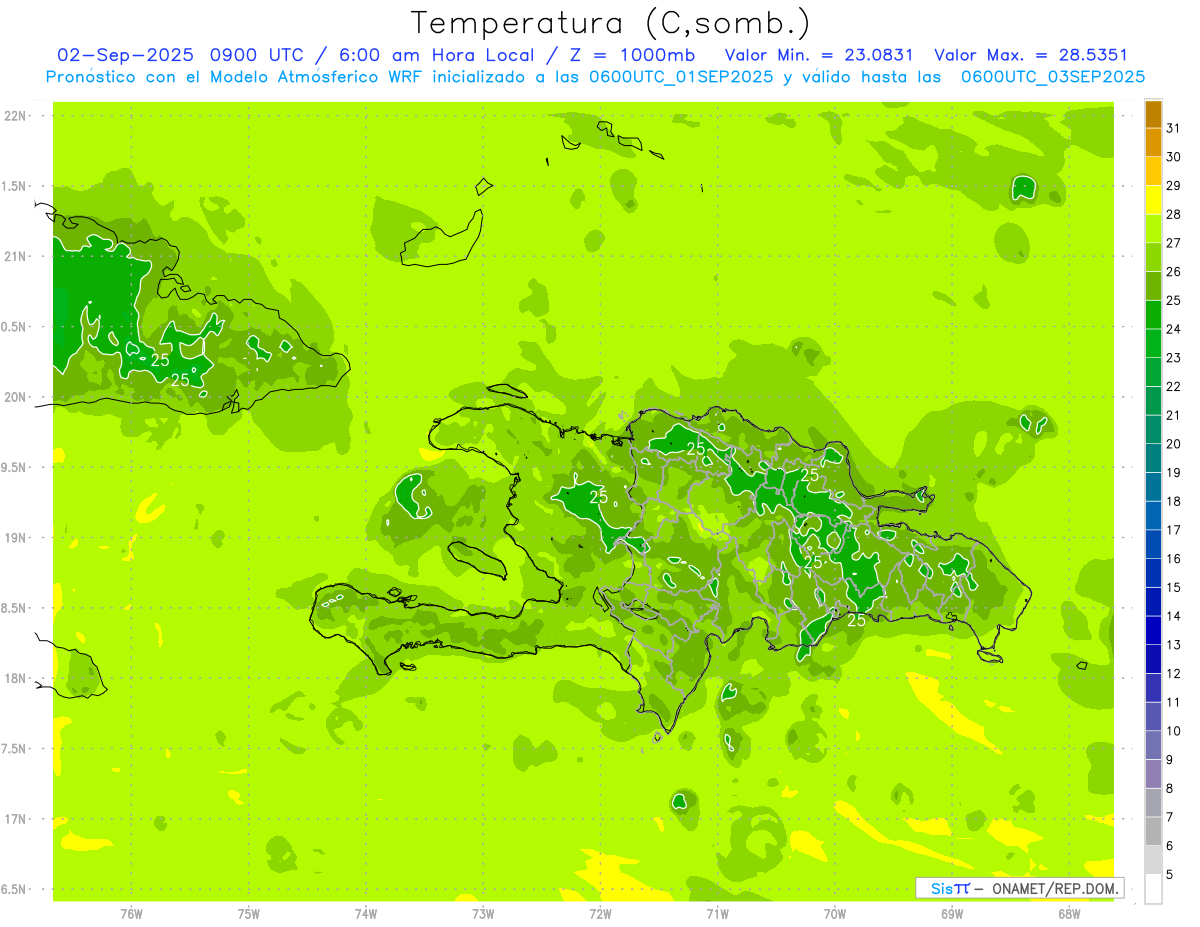This screenshot has width=1200, height=927.
Task: Click the legend scale value 28
Action: pyautogui.click(x=1174, y=215)
